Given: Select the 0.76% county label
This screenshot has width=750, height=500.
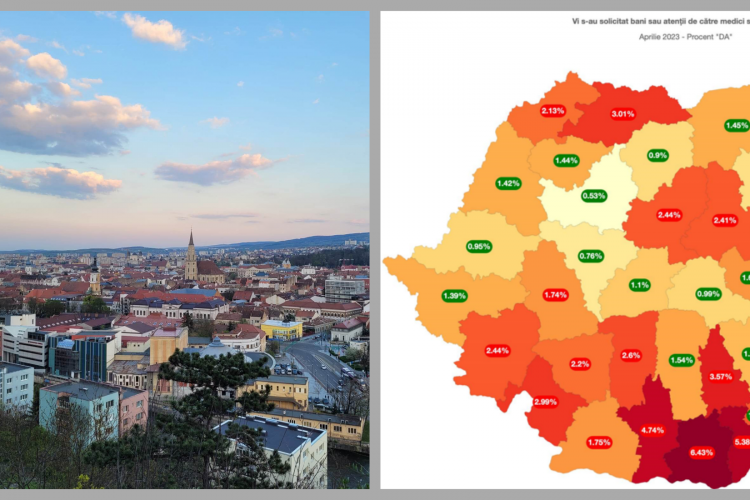Looking at the screenshot, I should click(591, 256).
